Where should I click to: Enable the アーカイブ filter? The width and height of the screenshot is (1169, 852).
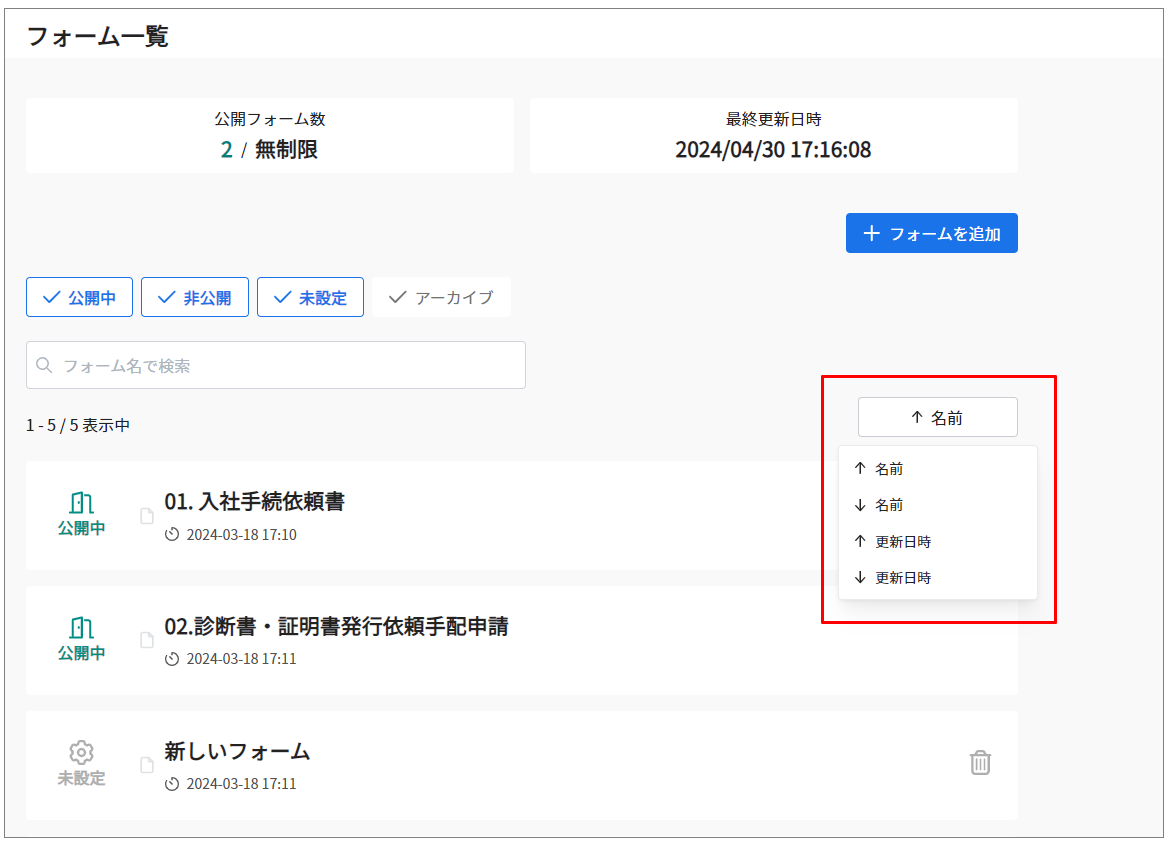pyautogui.click(x=441, y=297)
